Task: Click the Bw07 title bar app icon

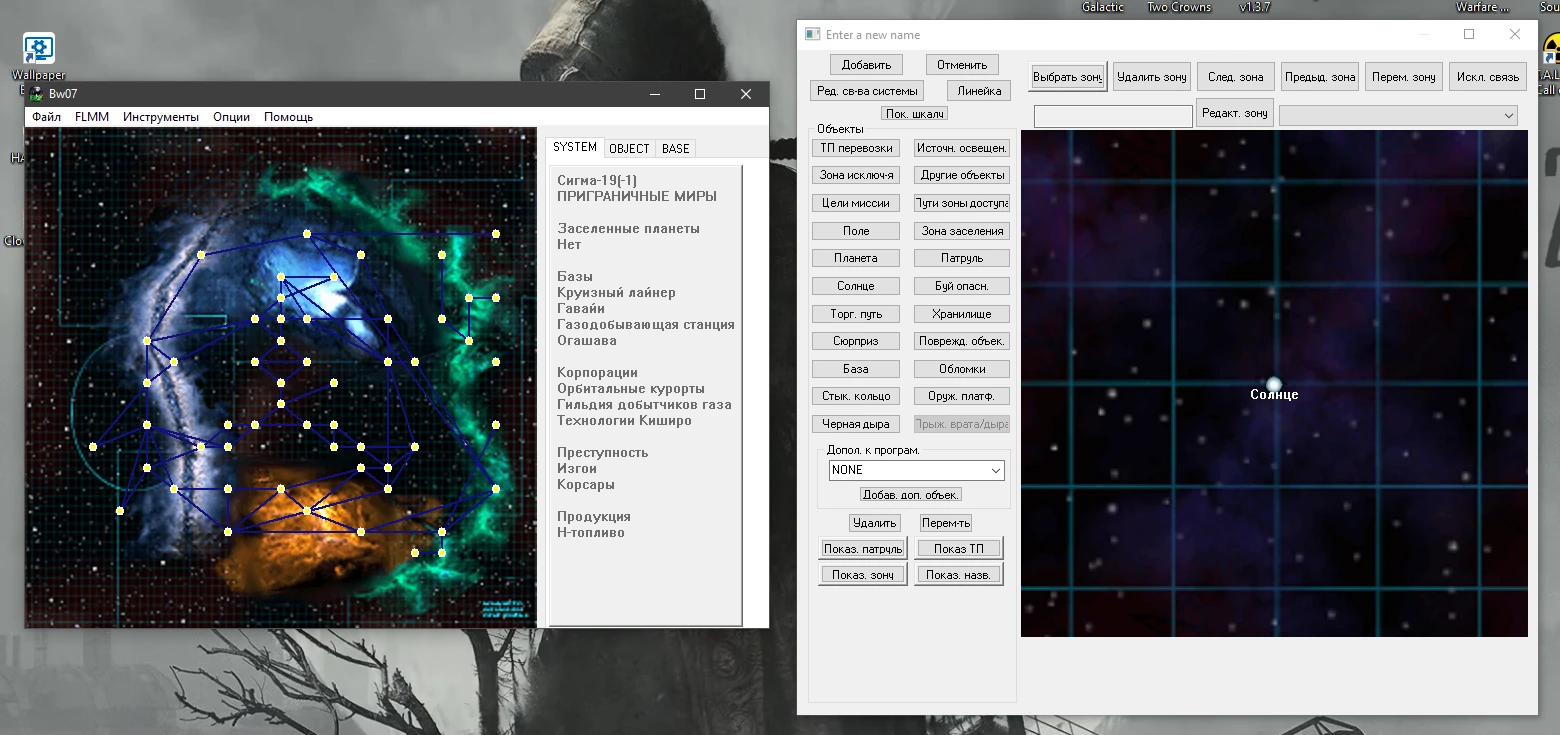Action: [37, 94]
